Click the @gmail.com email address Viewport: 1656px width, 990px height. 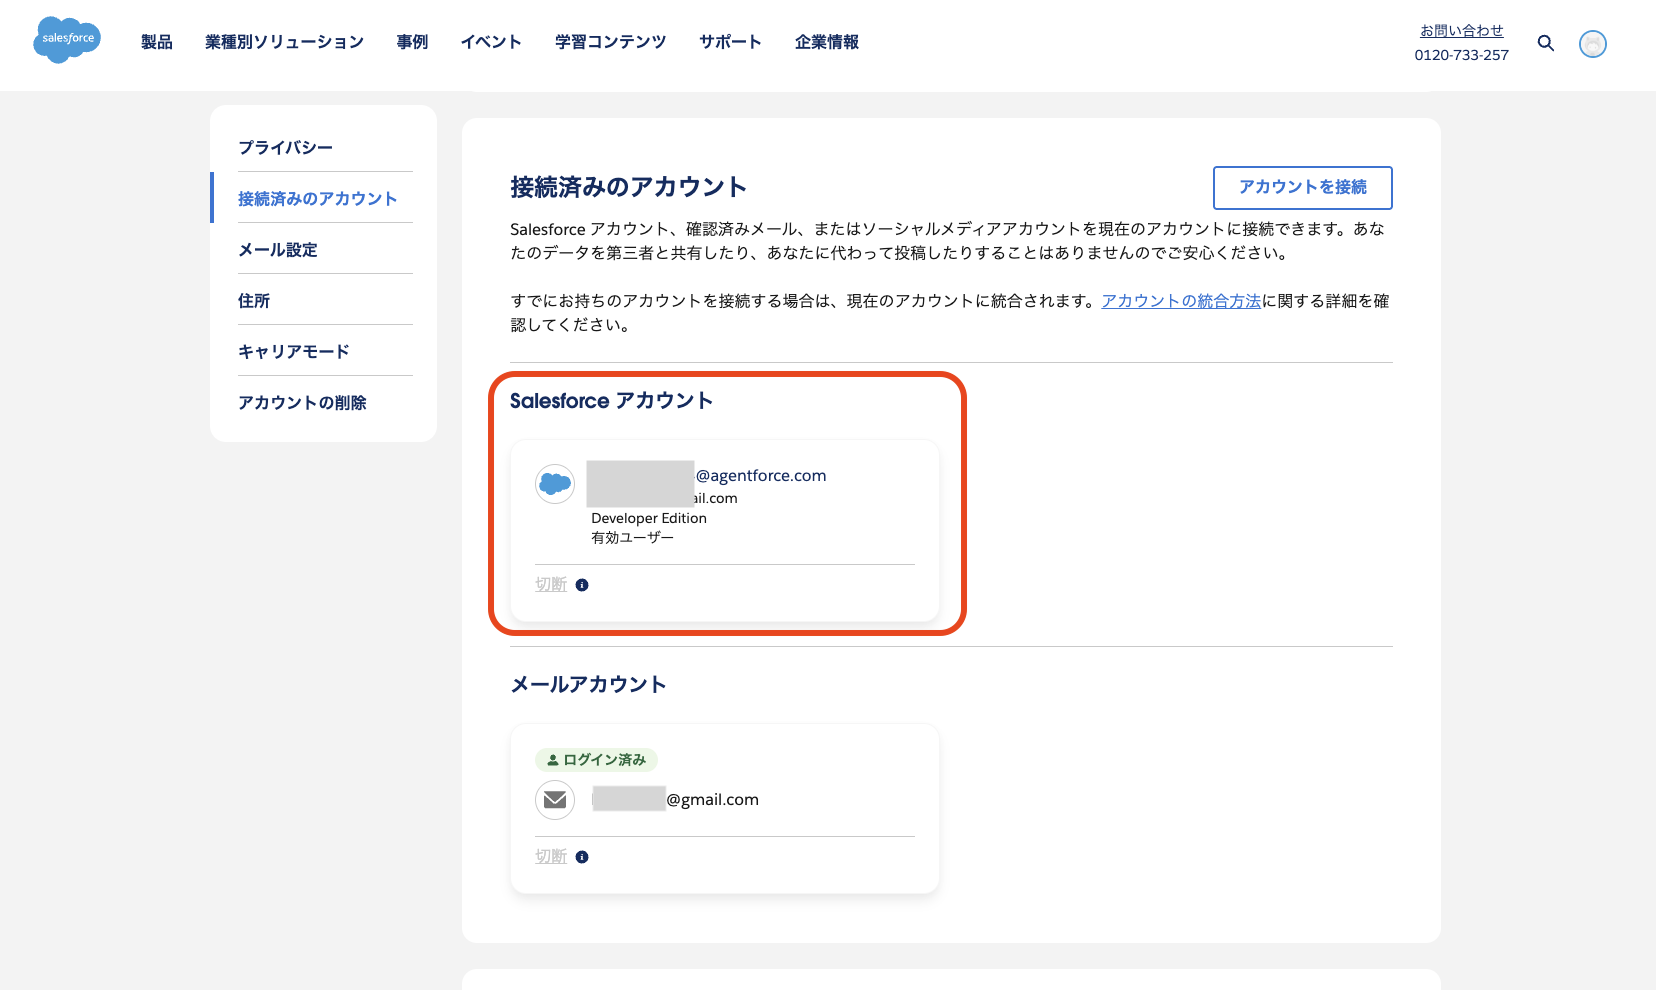pos(712,800)
